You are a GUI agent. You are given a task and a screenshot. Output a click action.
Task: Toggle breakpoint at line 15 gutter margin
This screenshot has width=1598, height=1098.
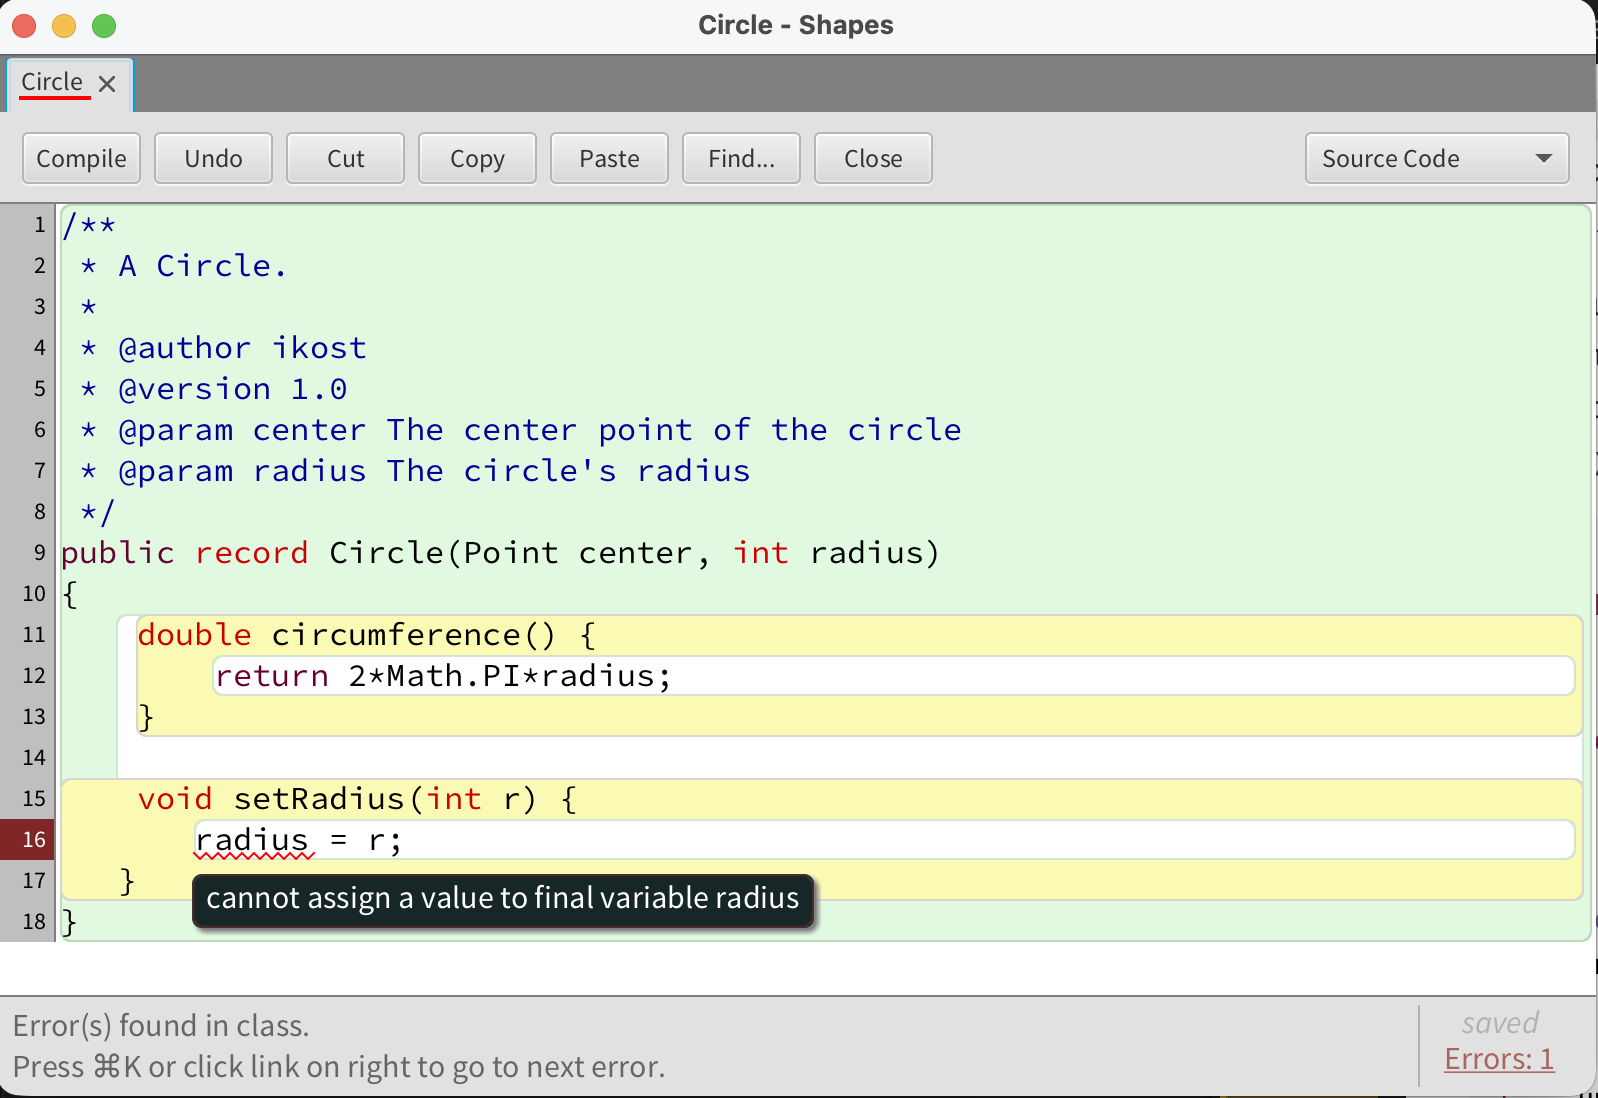[28, 799]
